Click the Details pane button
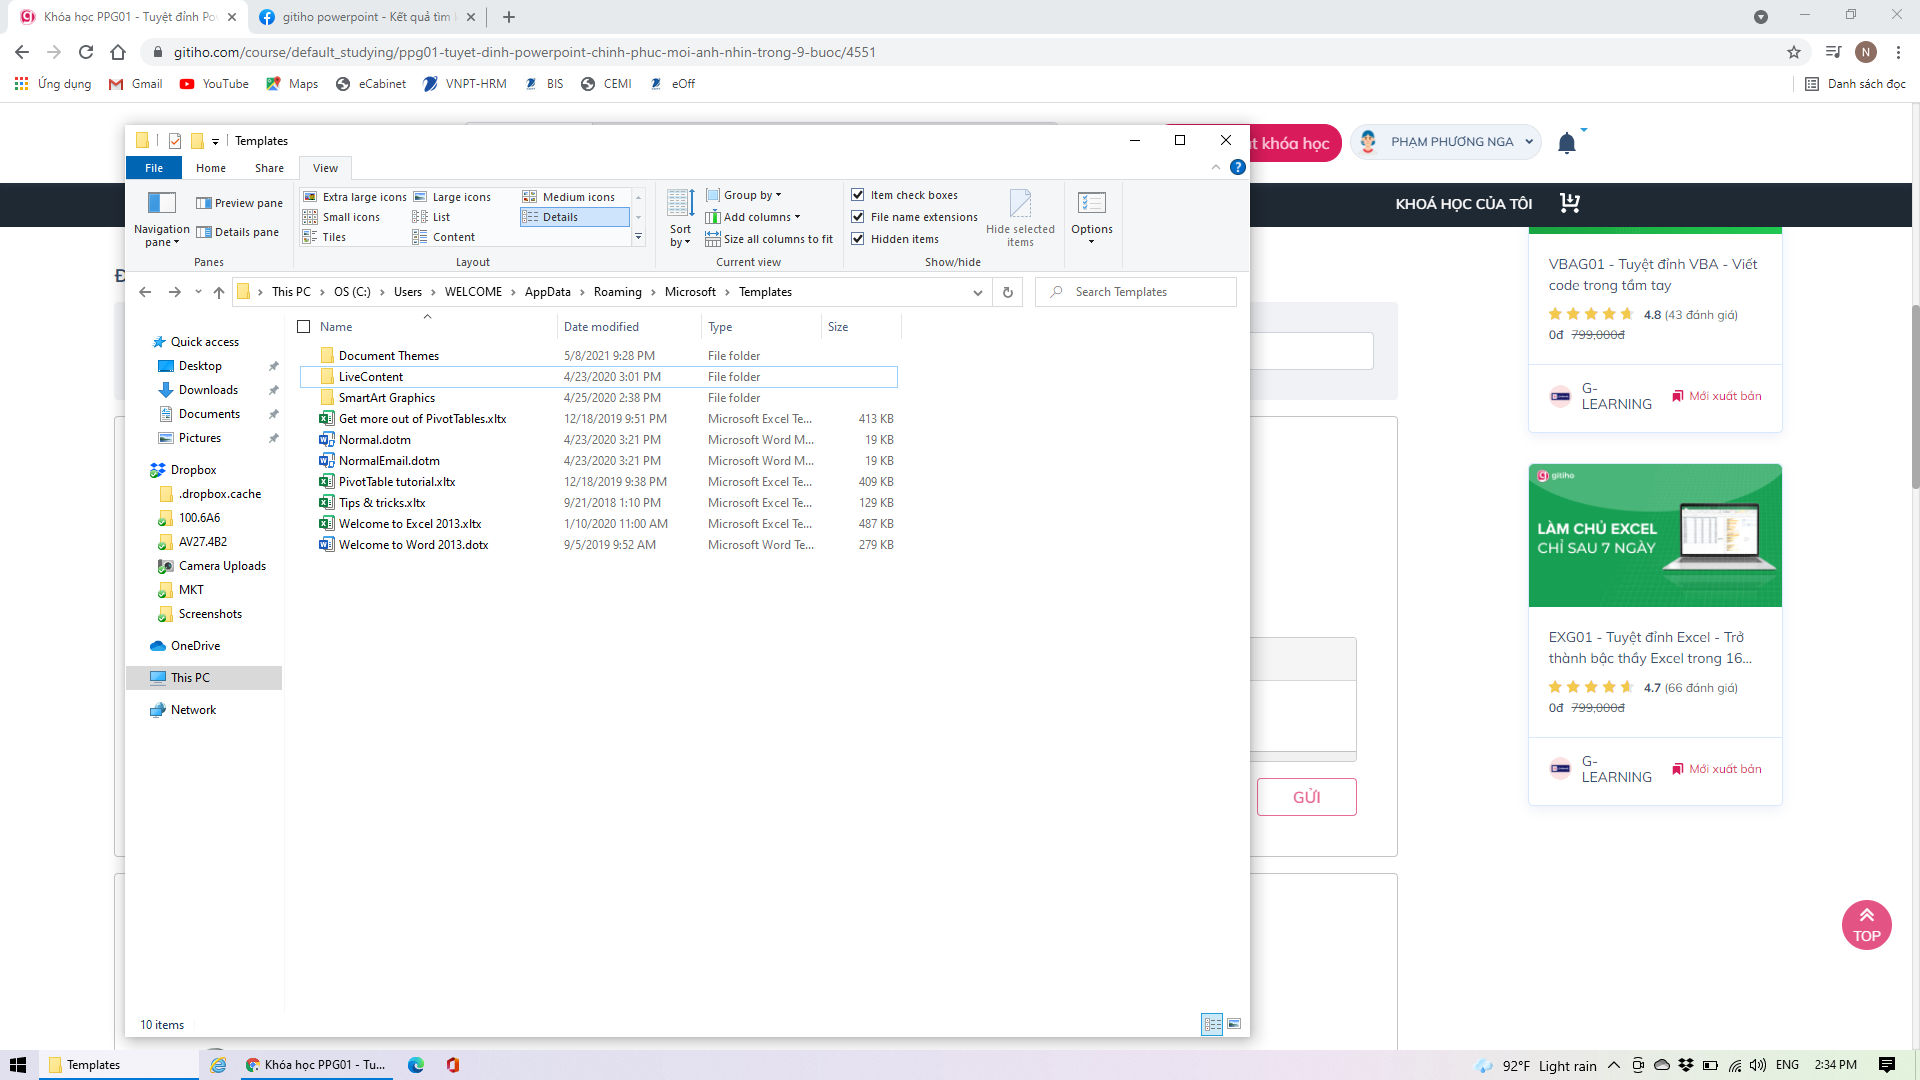The width and height of the screenshot is (1920, 1080). tap(237, 232)
